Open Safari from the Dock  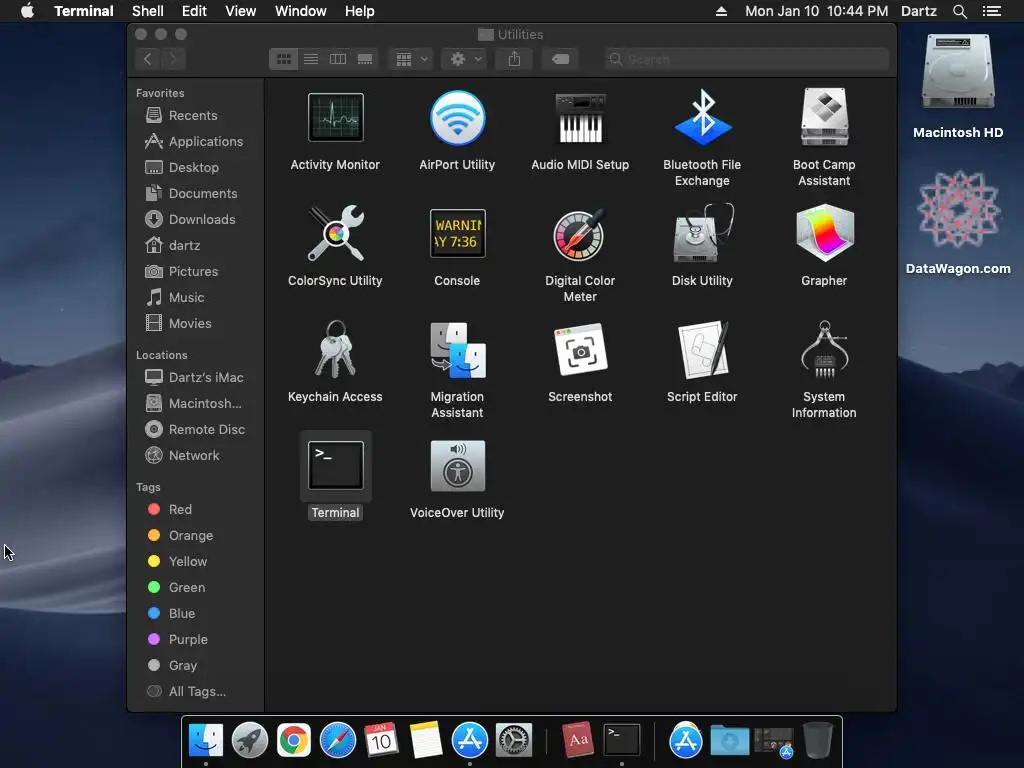(x=338, y=740)
